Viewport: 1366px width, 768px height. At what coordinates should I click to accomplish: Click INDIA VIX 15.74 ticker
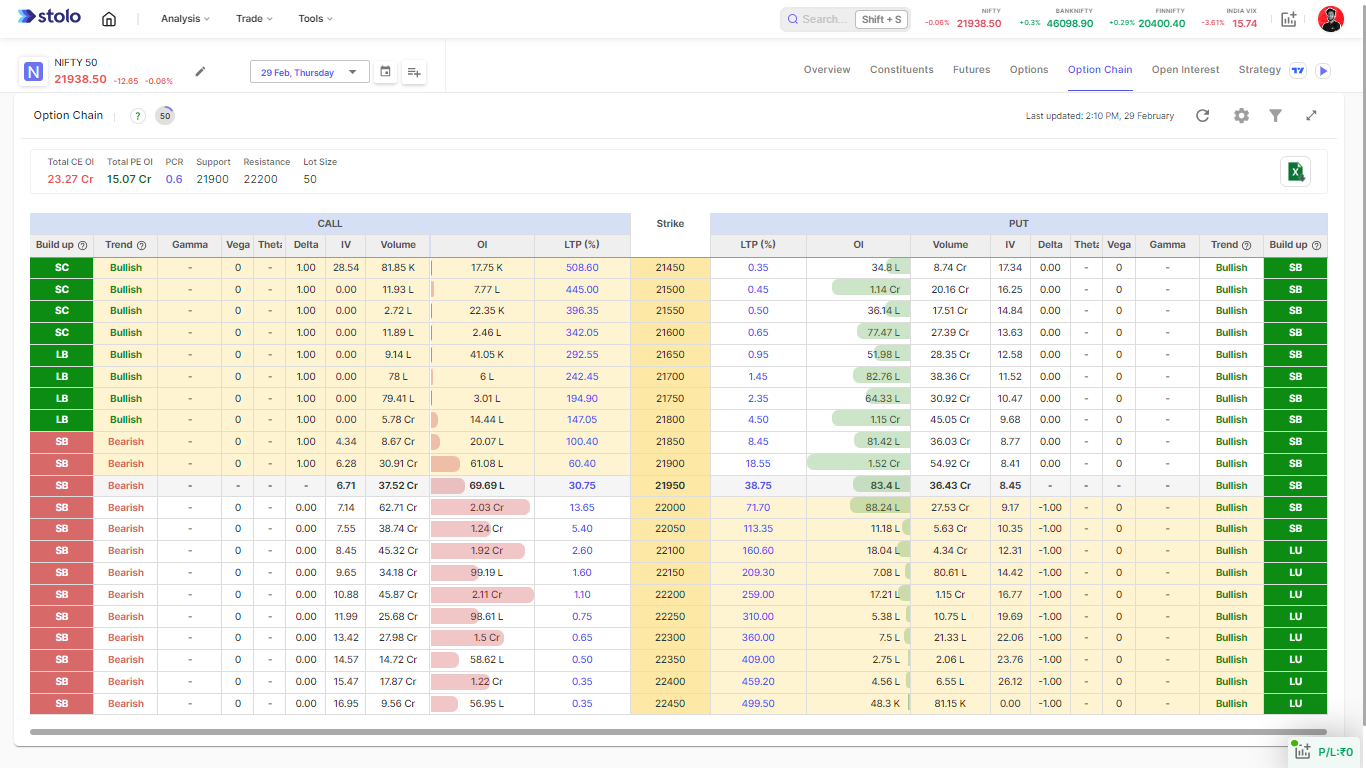coord(1230,19)
